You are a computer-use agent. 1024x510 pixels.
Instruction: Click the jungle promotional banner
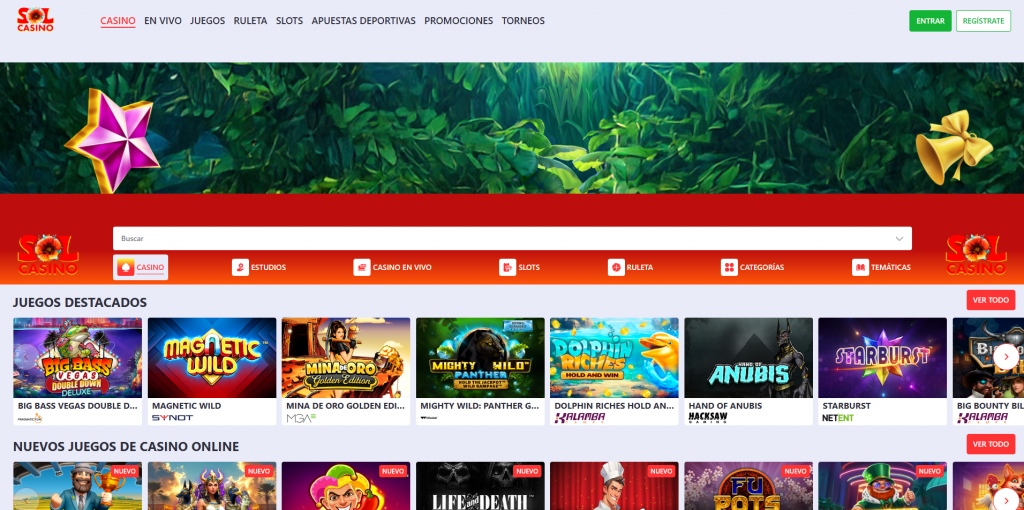tap(512, 128)
